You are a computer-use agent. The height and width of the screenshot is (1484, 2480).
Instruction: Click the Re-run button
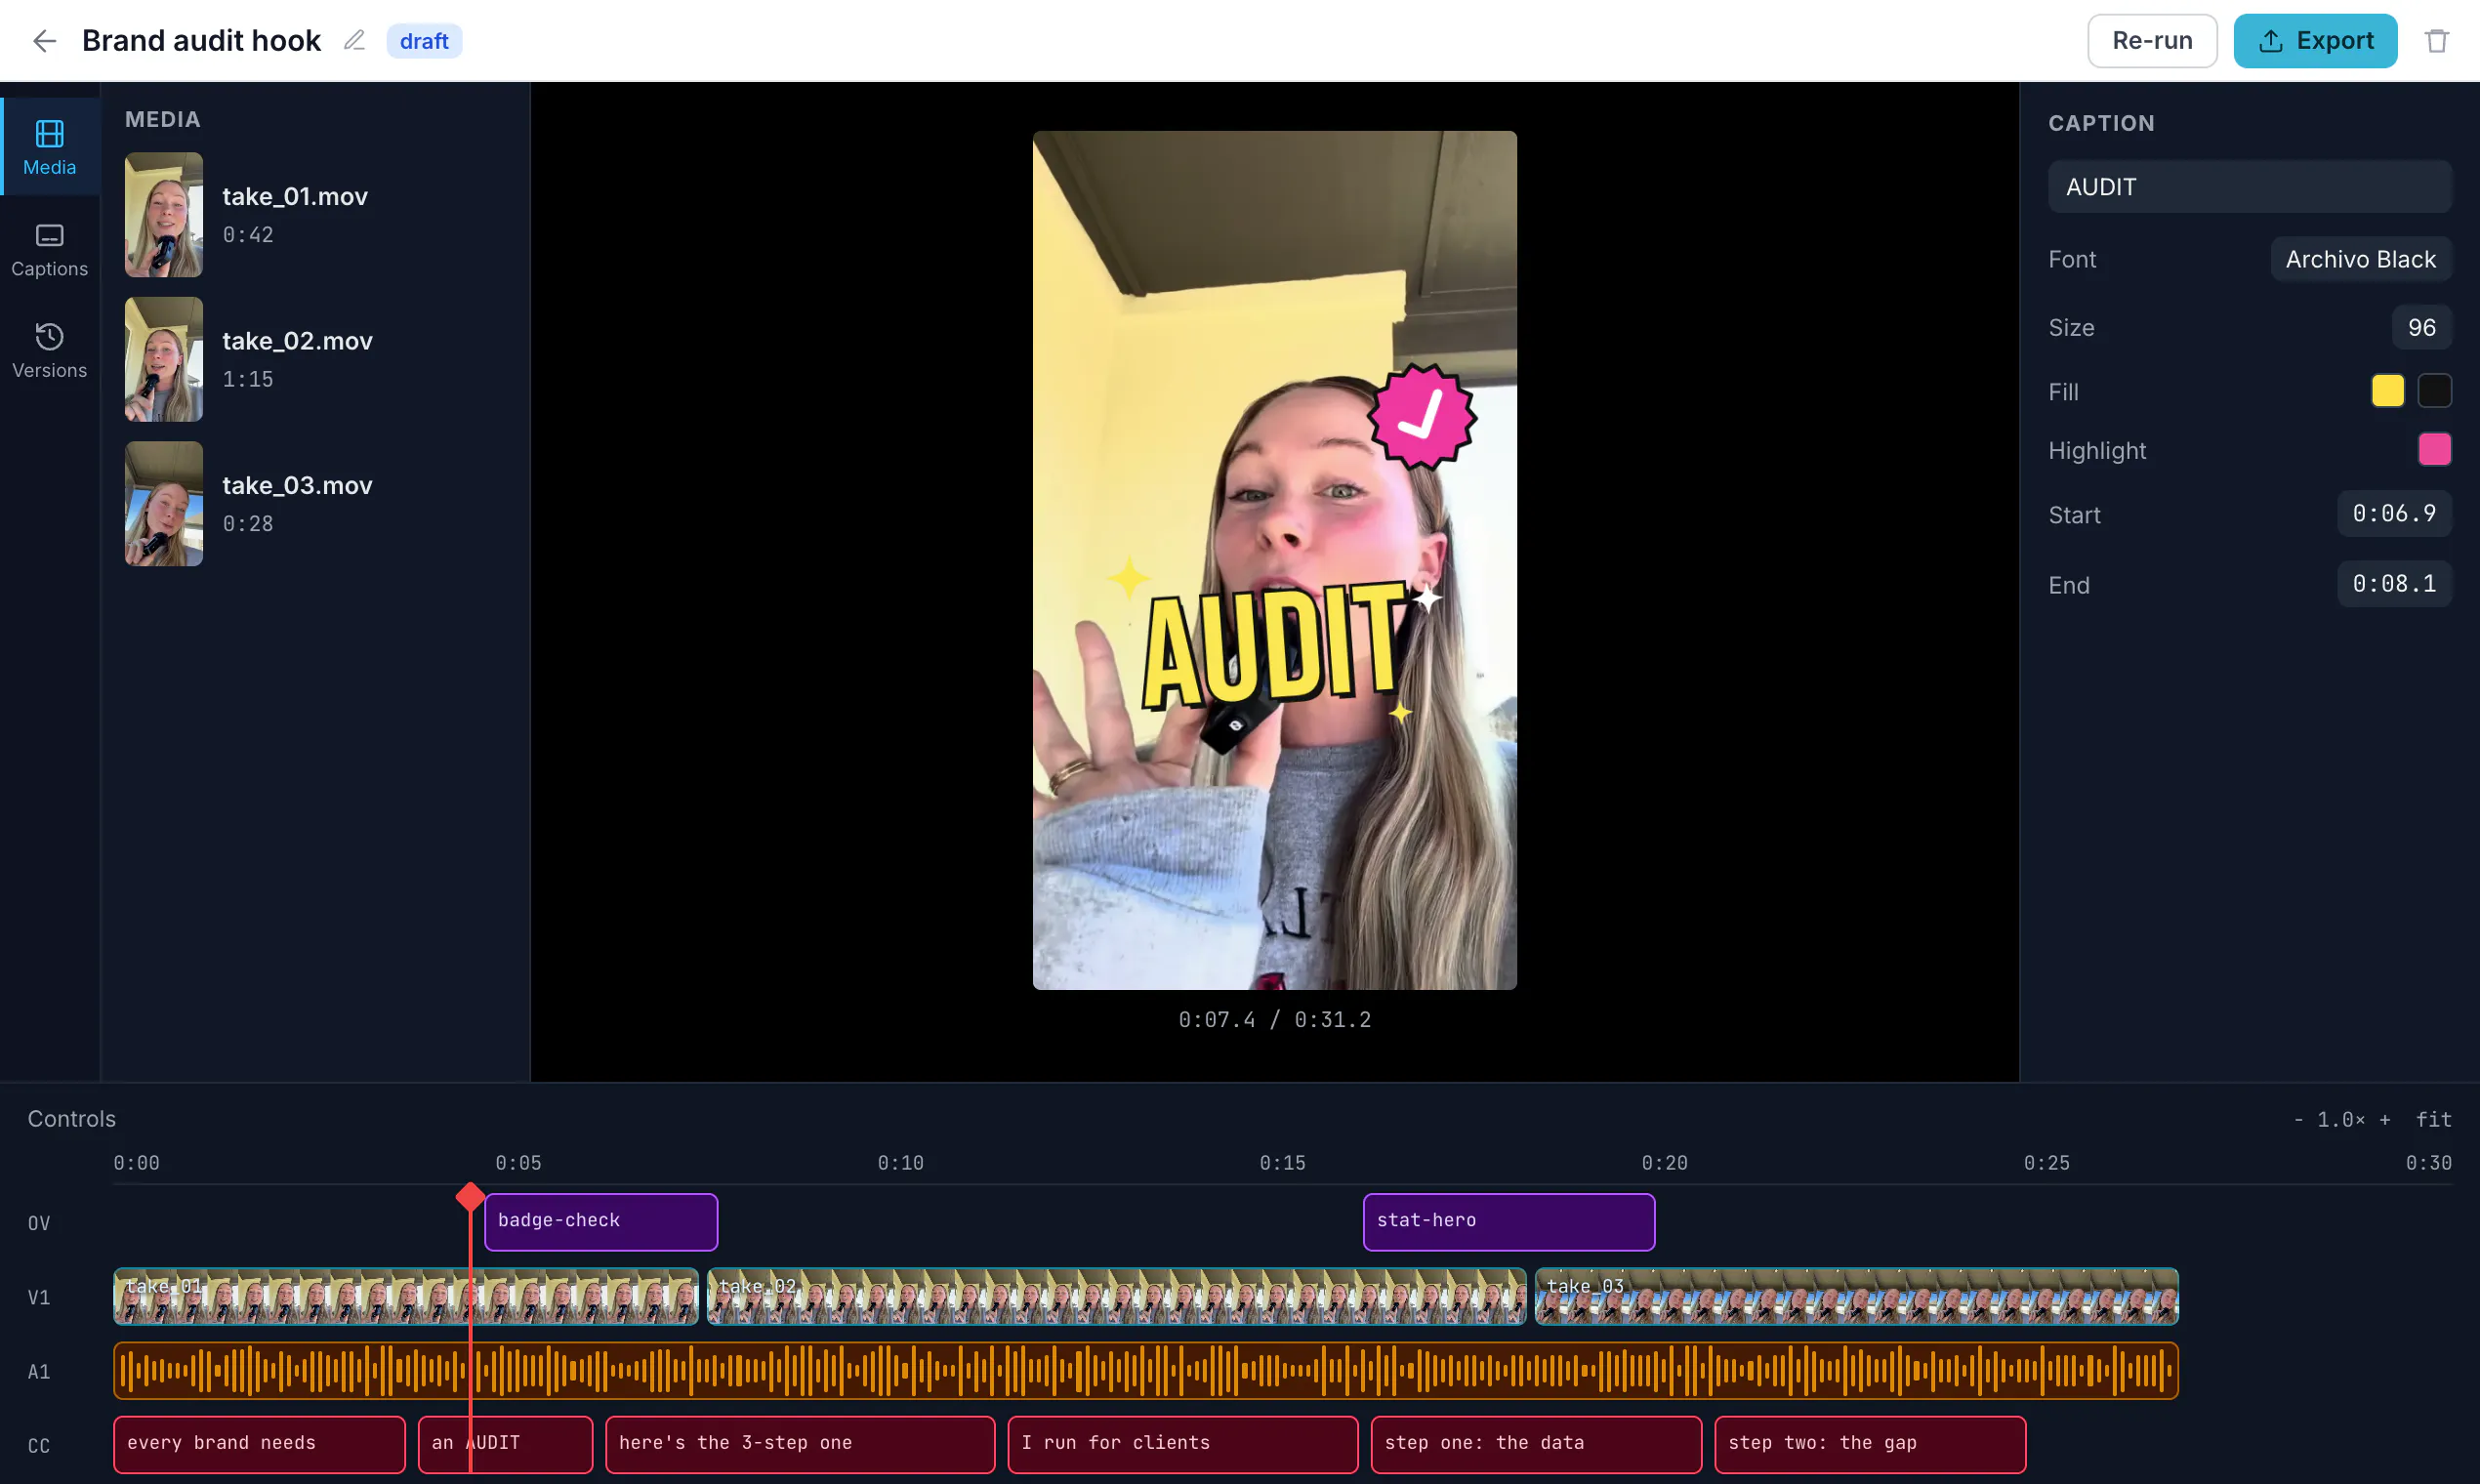pos(2152,41)
